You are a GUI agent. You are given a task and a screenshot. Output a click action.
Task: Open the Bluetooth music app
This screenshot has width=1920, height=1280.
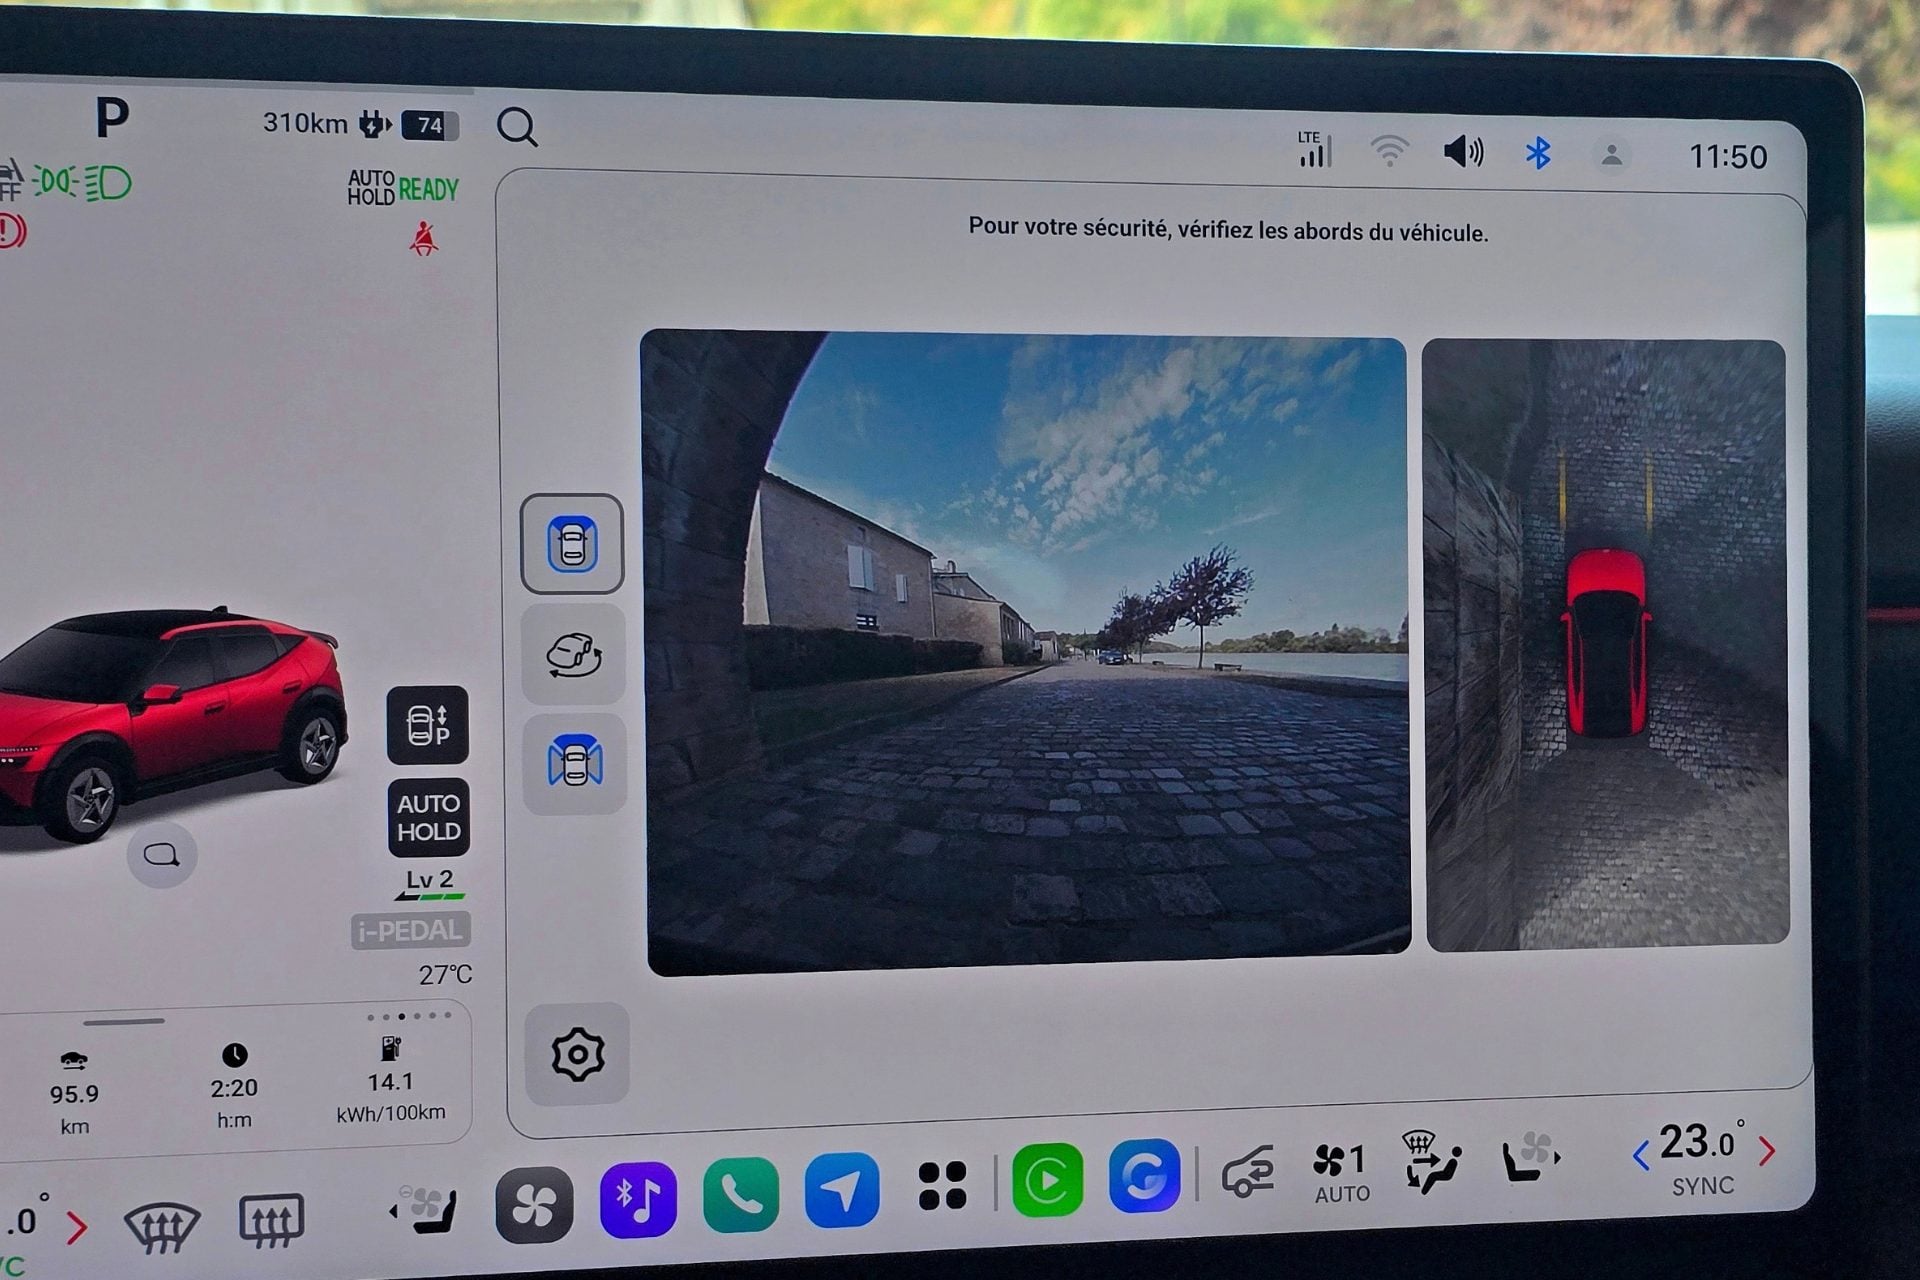pos(638,1199)
